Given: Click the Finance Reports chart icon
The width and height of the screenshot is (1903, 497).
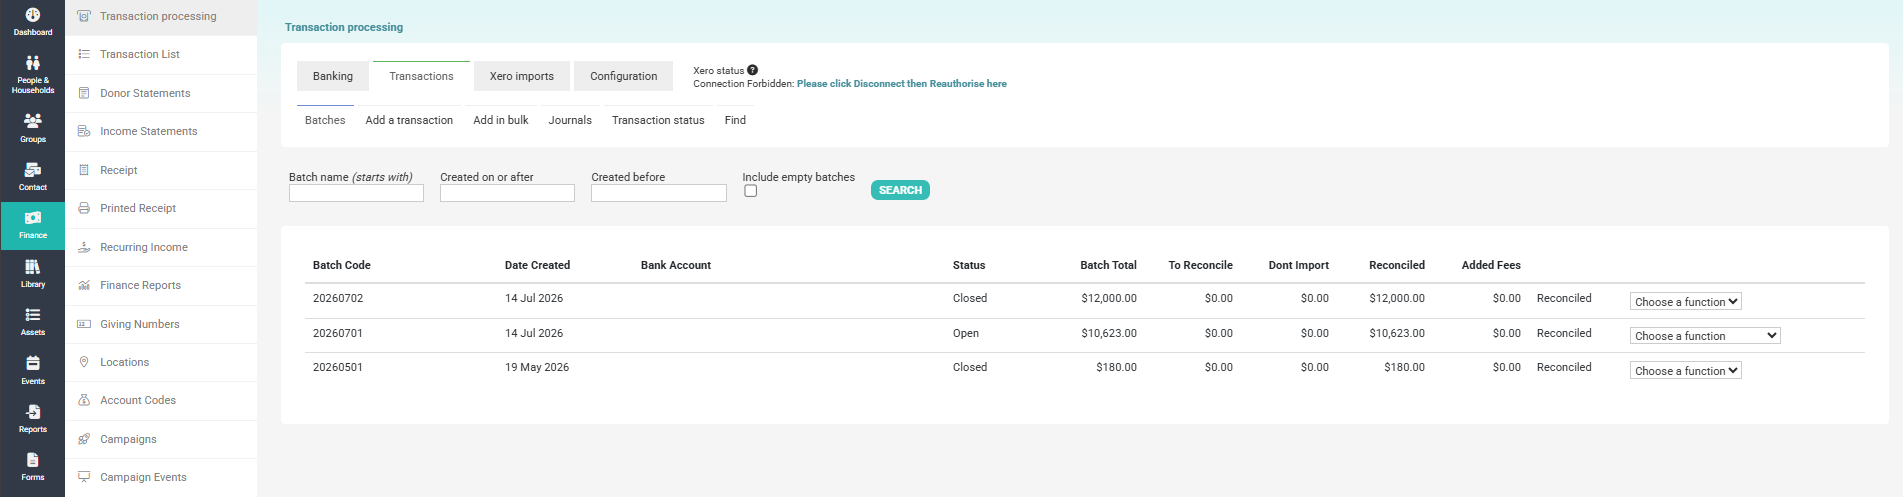Looking at the screenshot, I should coord(84,285).
